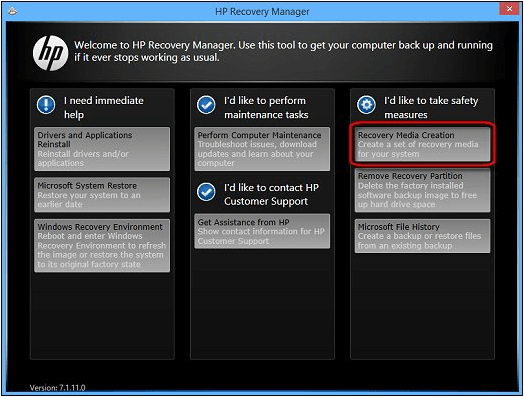Click the HP Recovery Manager window title
524x397 pixels.
coord(262,12)
